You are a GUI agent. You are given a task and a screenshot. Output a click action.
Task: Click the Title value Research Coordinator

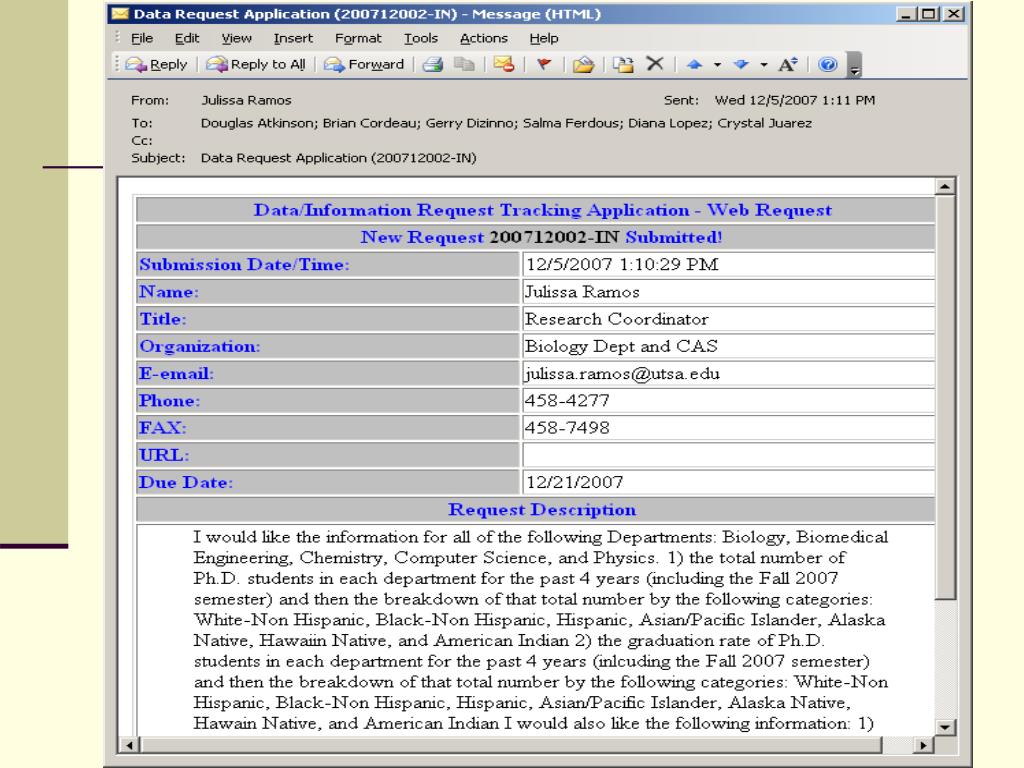pos(616,319)
